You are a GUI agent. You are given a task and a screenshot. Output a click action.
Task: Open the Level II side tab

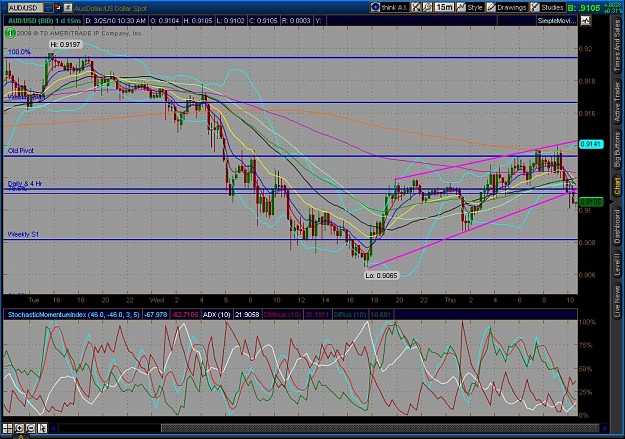click(617, 264)
